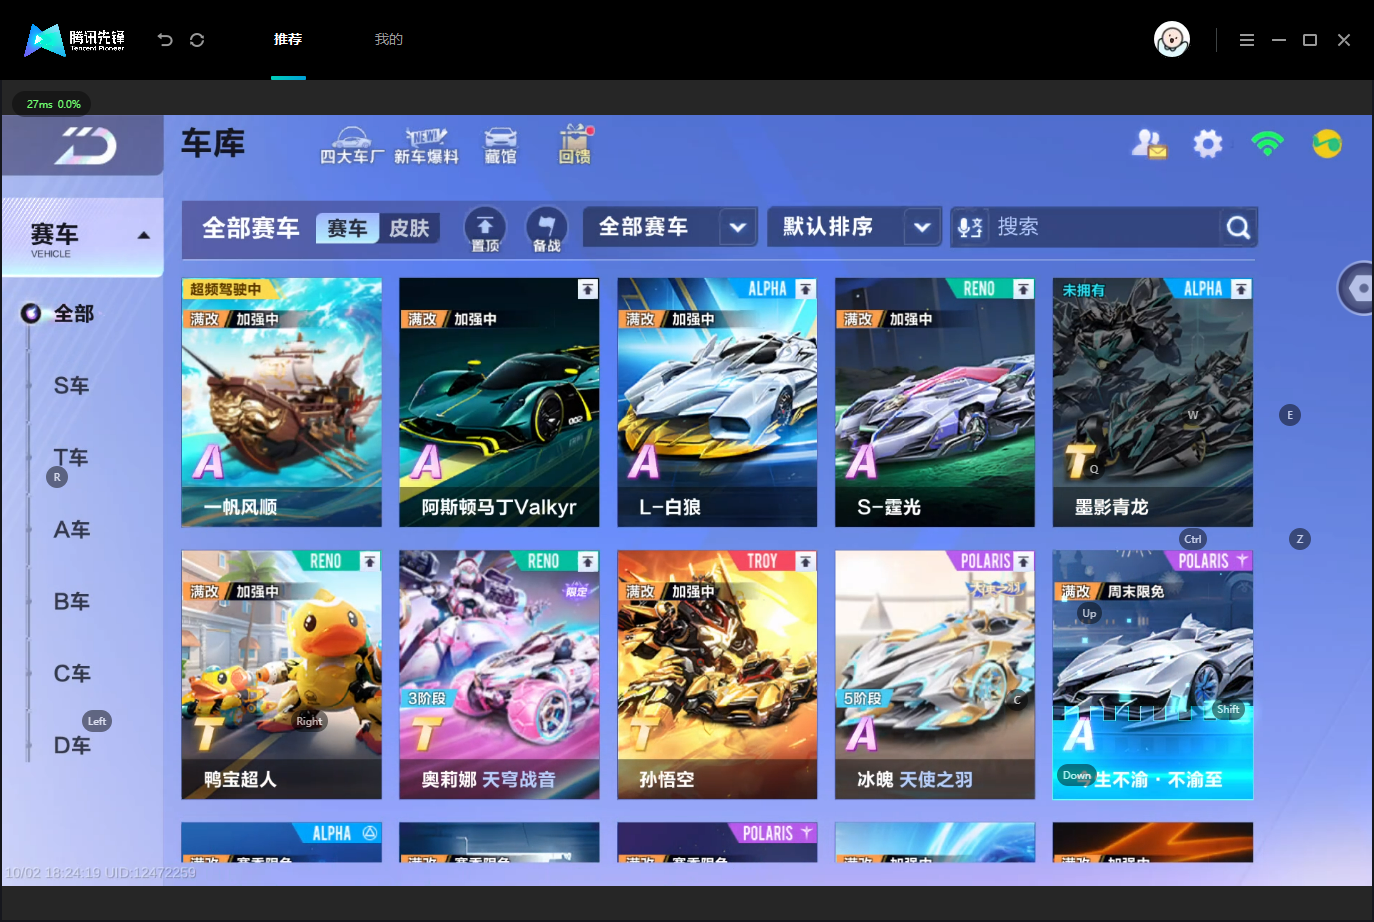Select the 周末限免 POLARIS car card
1374x922 pixels.
pos(1153,674)
